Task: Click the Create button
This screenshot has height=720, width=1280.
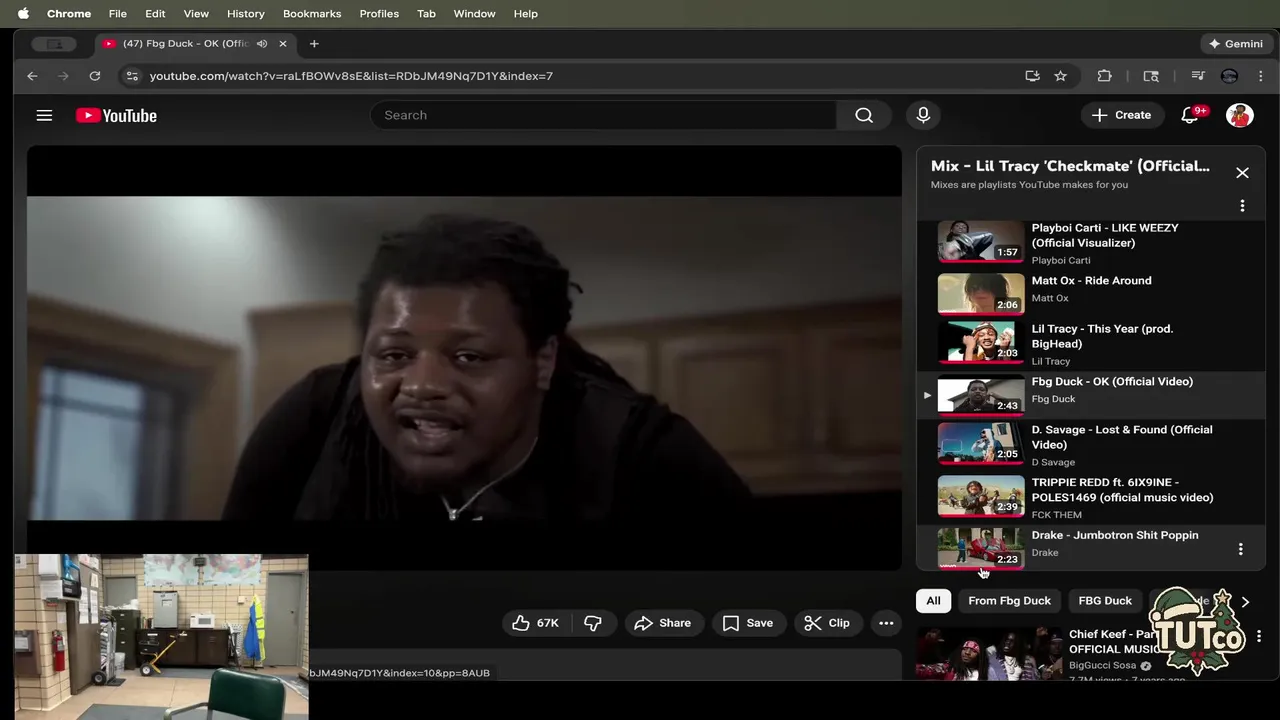Action: [x=1122, y=115]
